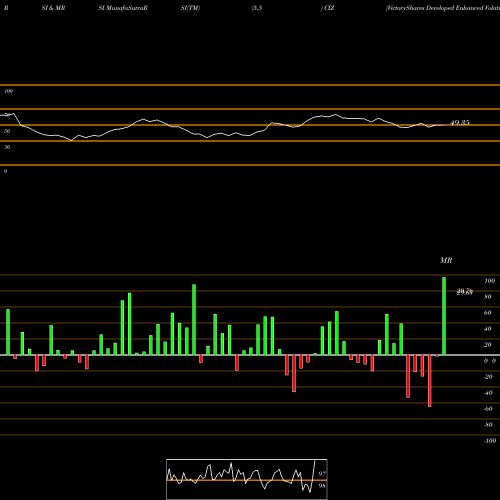Click the MR axis label -80
This screenshot has height=500, width=500.
click(x=488, y=425)
